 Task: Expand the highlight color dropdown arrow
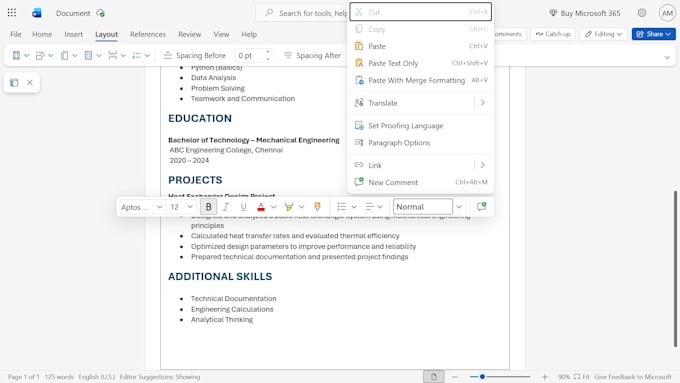(302, 207)
